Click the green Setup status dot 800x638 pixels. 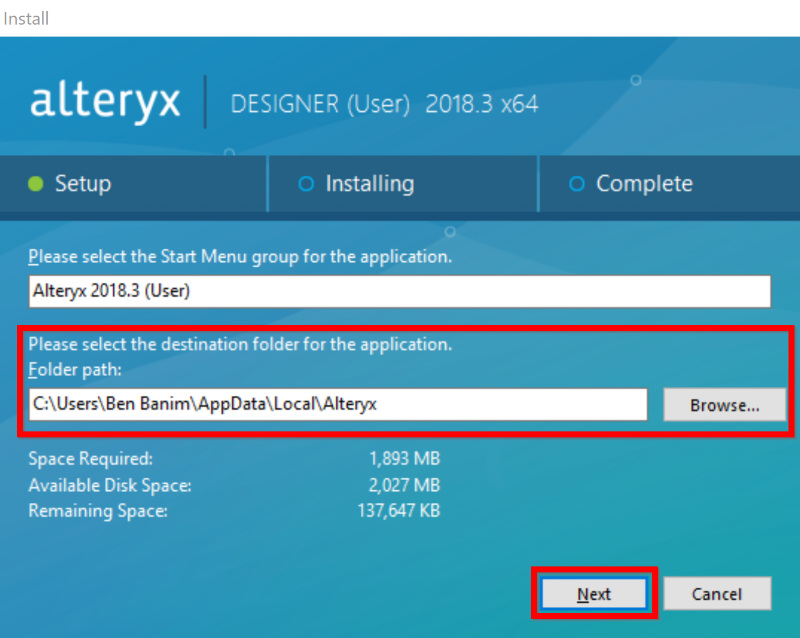(x=36, y=184)
